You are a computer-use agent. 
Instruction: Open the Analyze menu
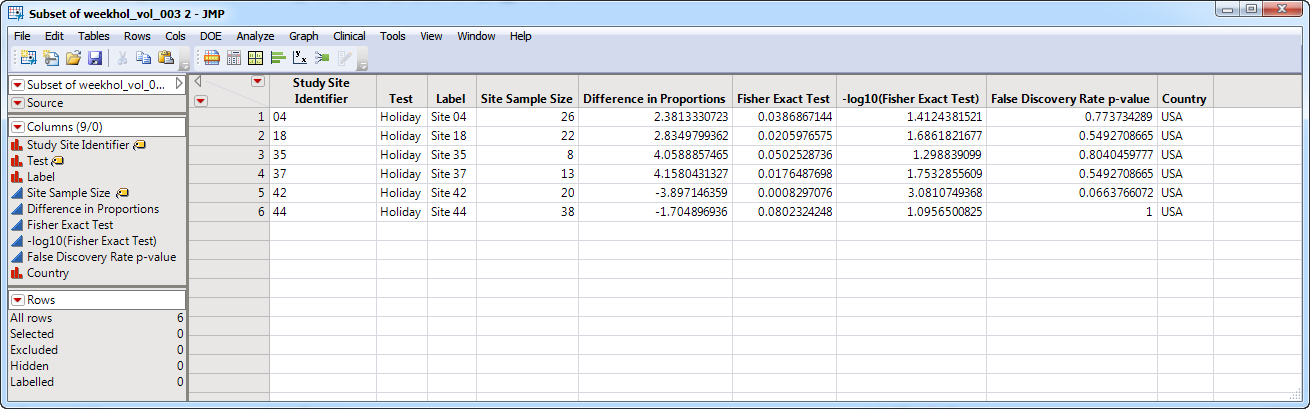254,36
